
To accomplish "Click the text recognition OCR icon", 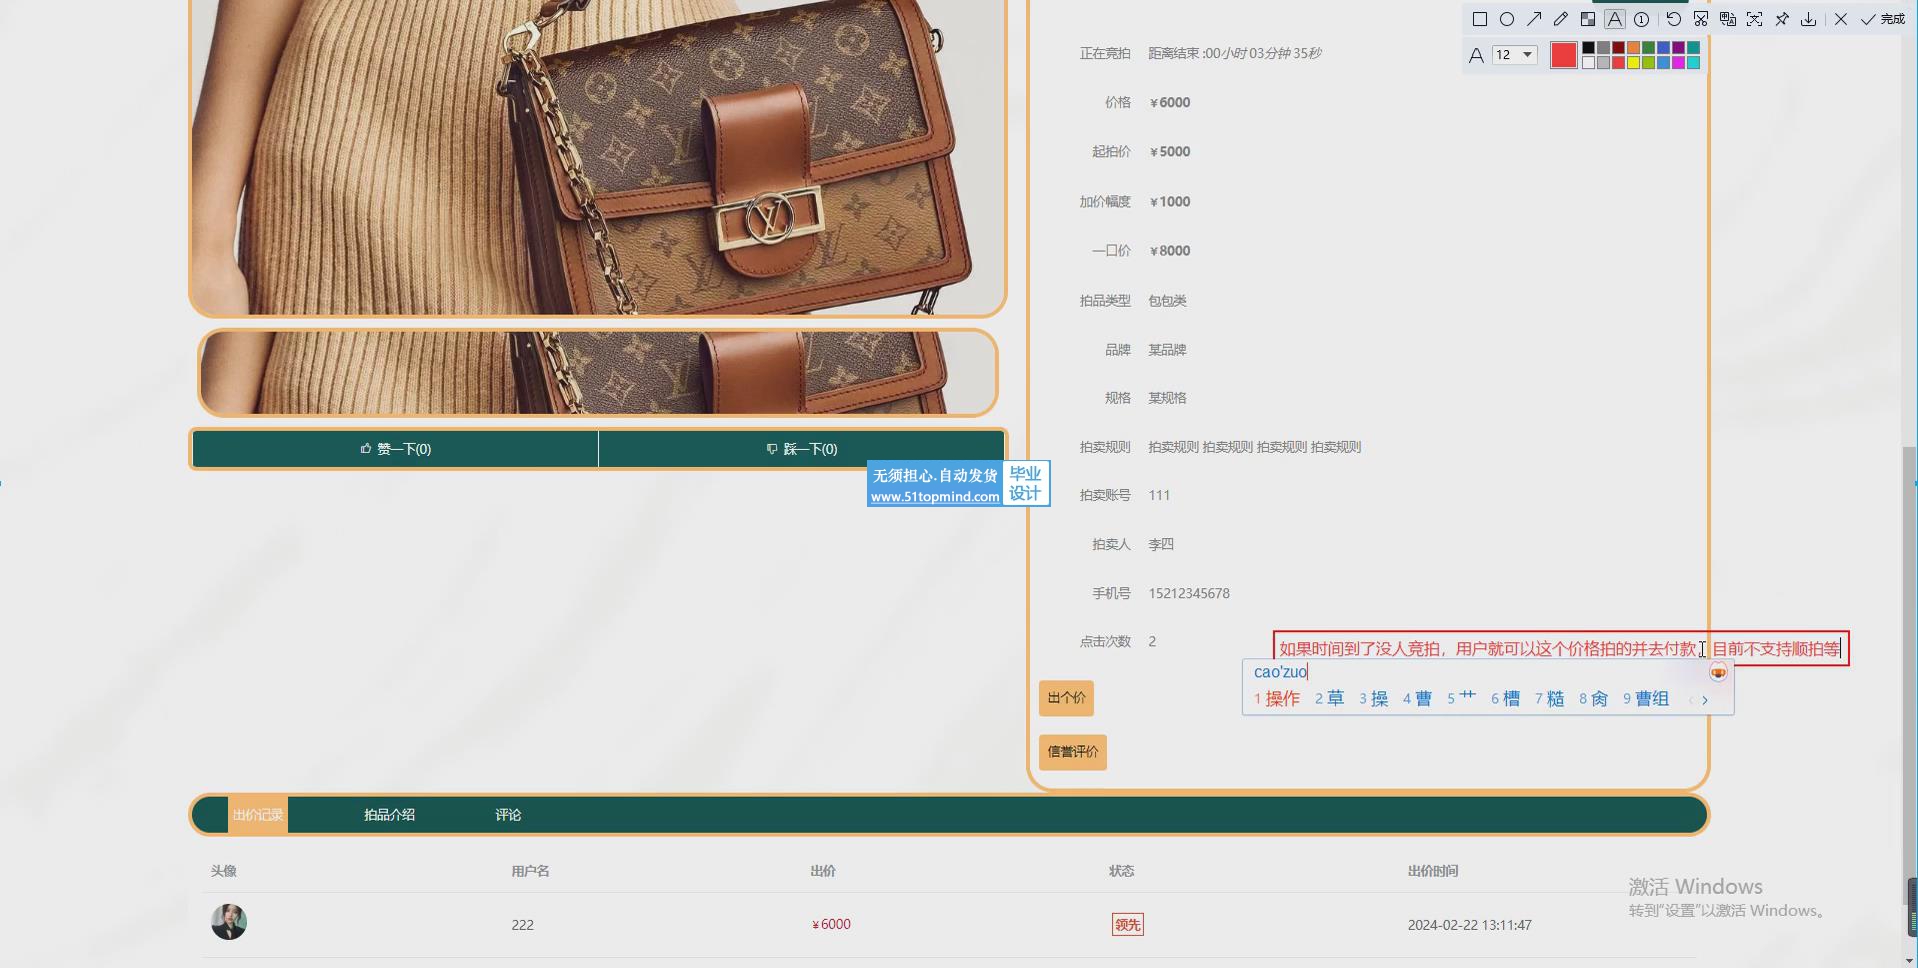I will pos(1755,19).
